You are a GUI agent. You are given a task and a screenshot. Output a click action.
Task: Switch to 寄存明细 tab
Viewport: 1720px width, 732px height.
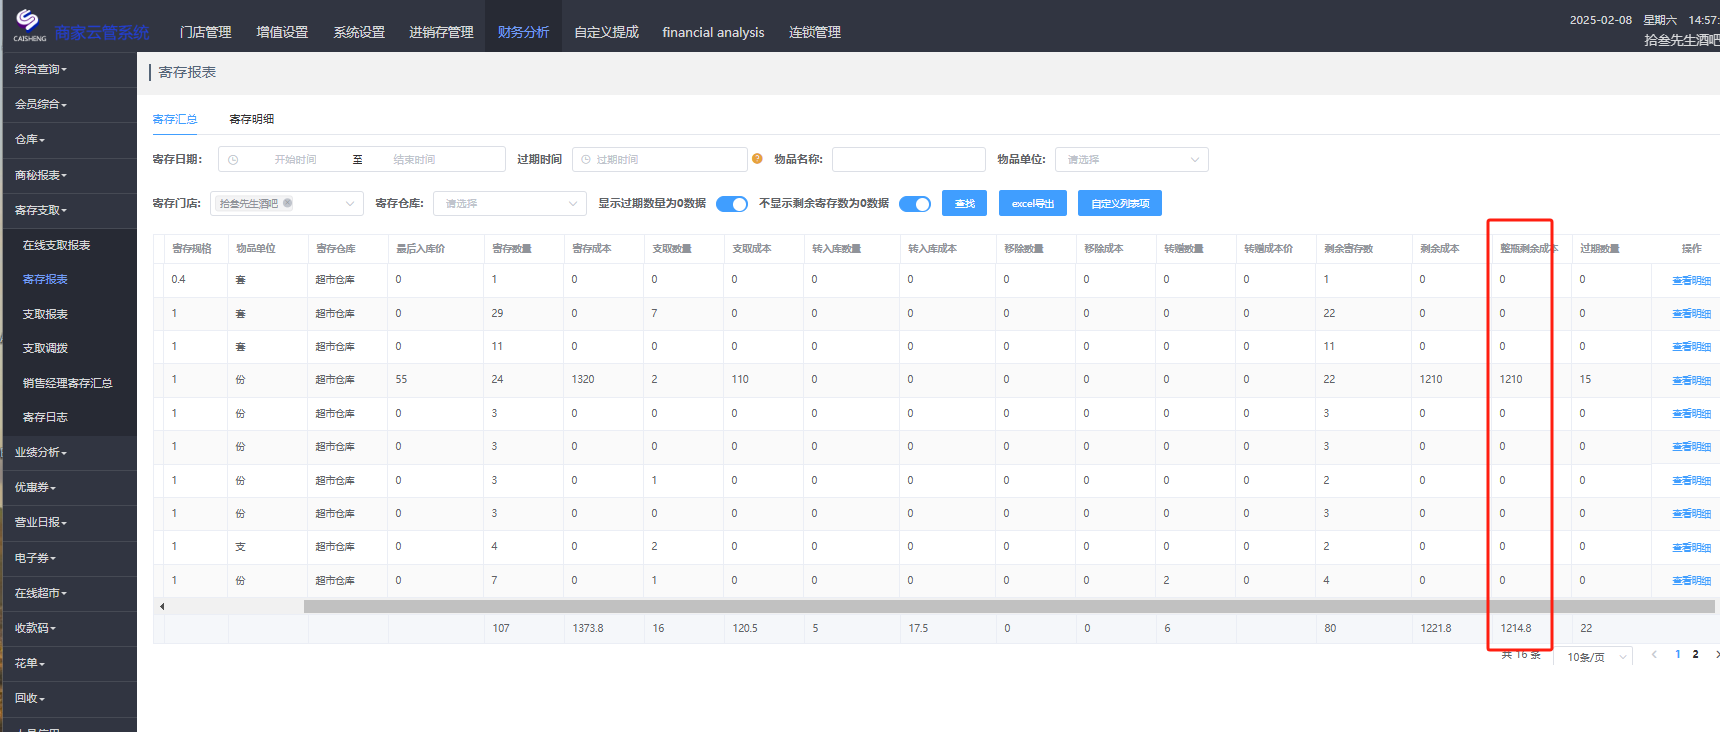click(251, 119)
